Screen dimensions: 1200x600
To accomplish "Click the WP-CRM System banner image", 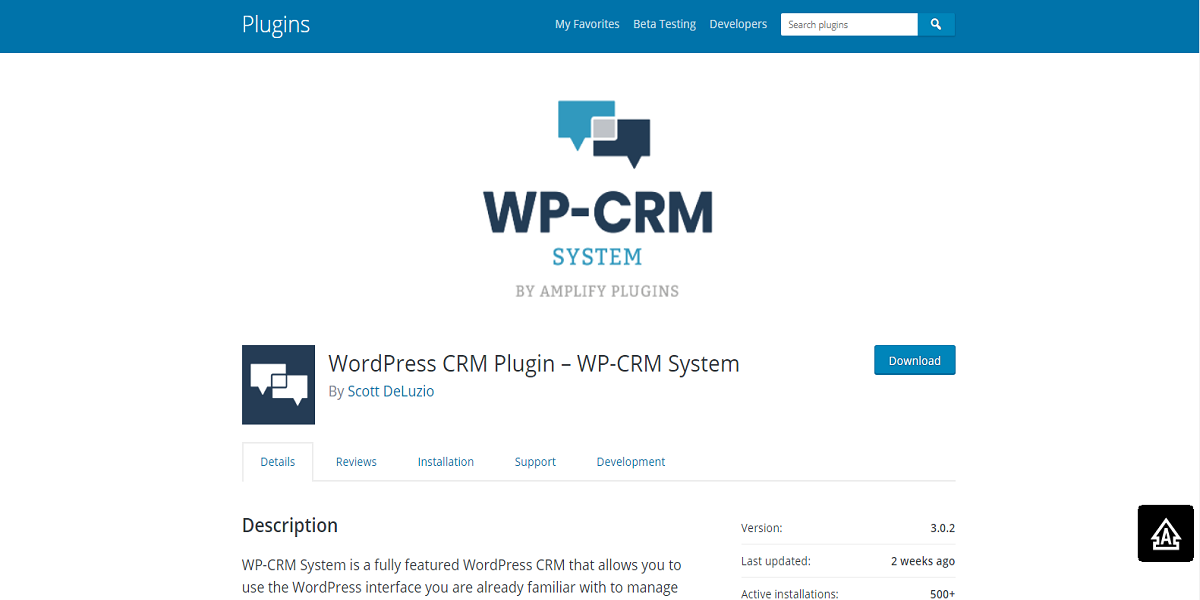I will click(x=598, y=199).
